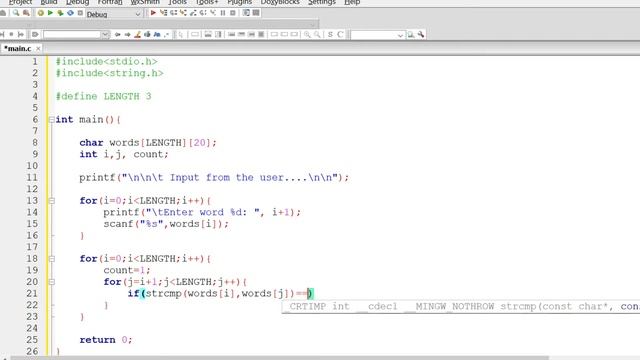Screen dimensions: 640x360
Task: Click the Step out debug icon
Action: (x=193, y=13)
